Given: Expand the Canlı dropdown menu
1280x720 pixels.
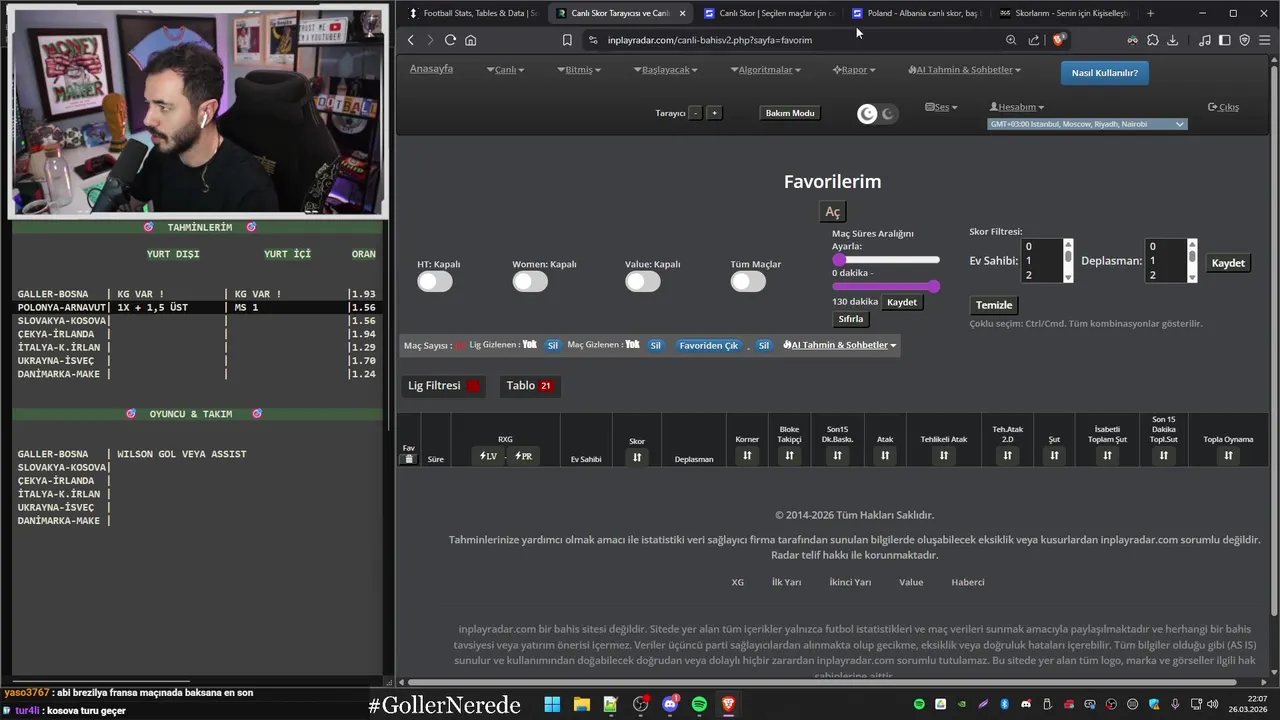Looking at the screenshot, I should click(x=505, y=70).
